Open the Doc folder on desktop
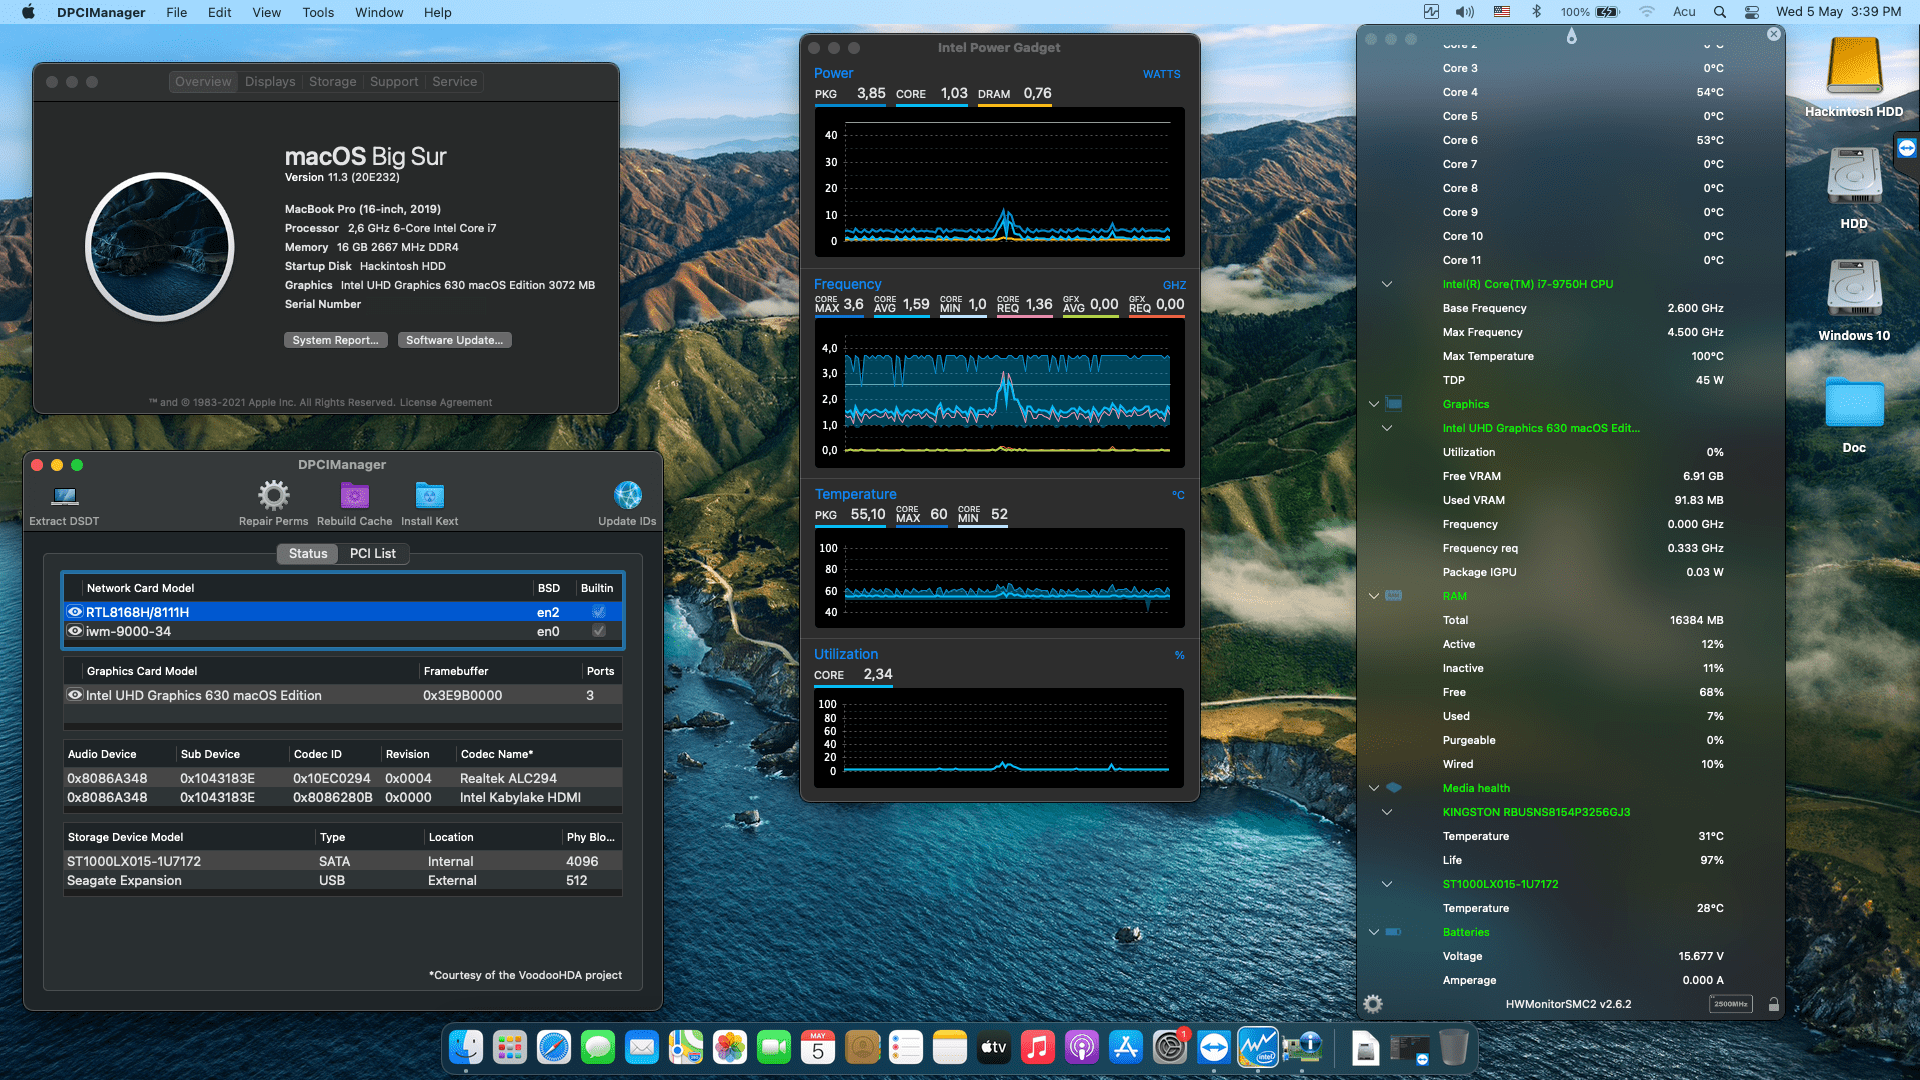 coord(1854,404)
